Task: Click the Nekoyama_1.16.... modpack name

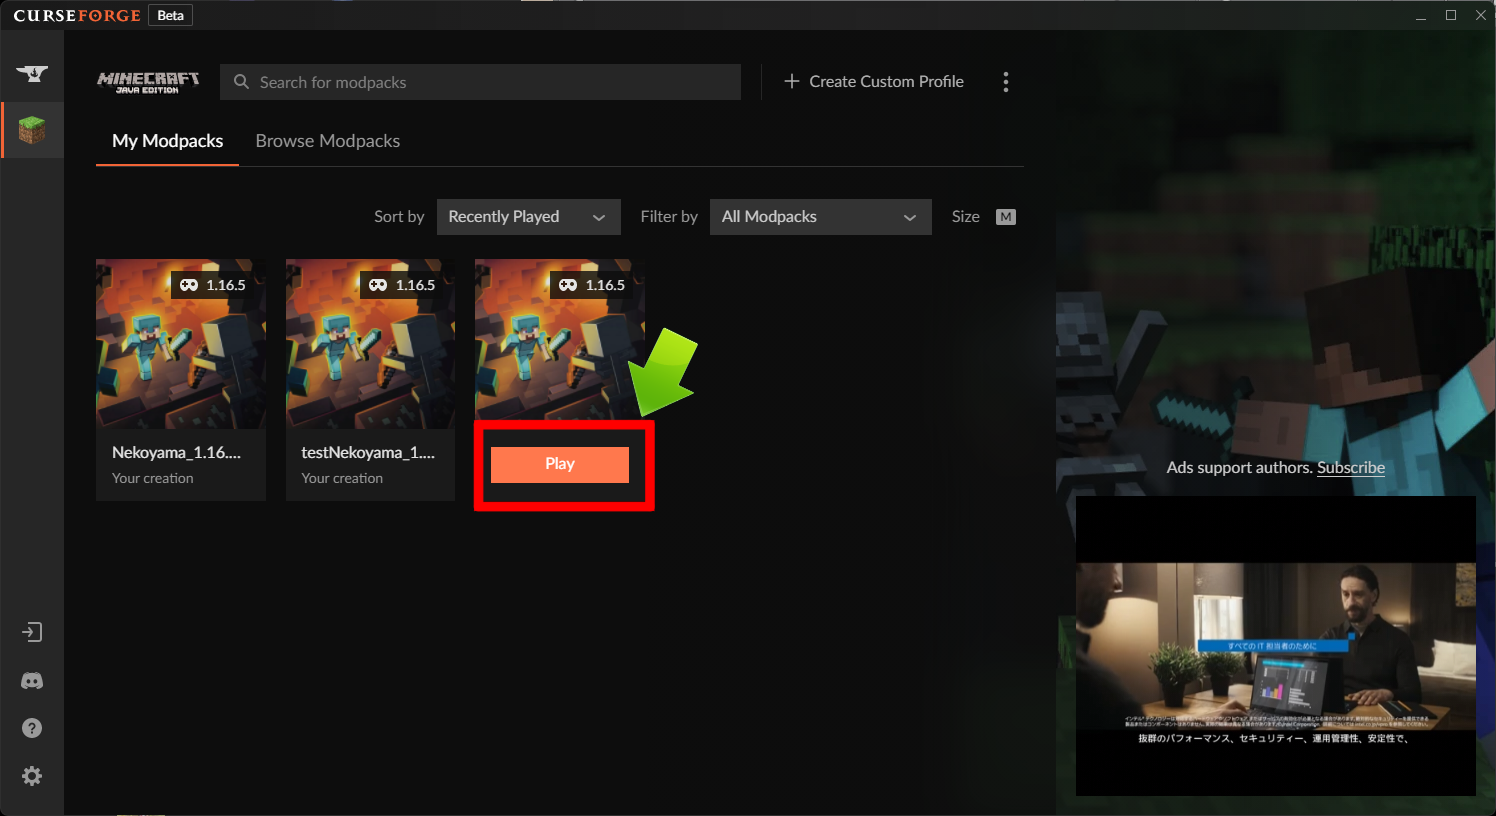Action: [176, 452]
